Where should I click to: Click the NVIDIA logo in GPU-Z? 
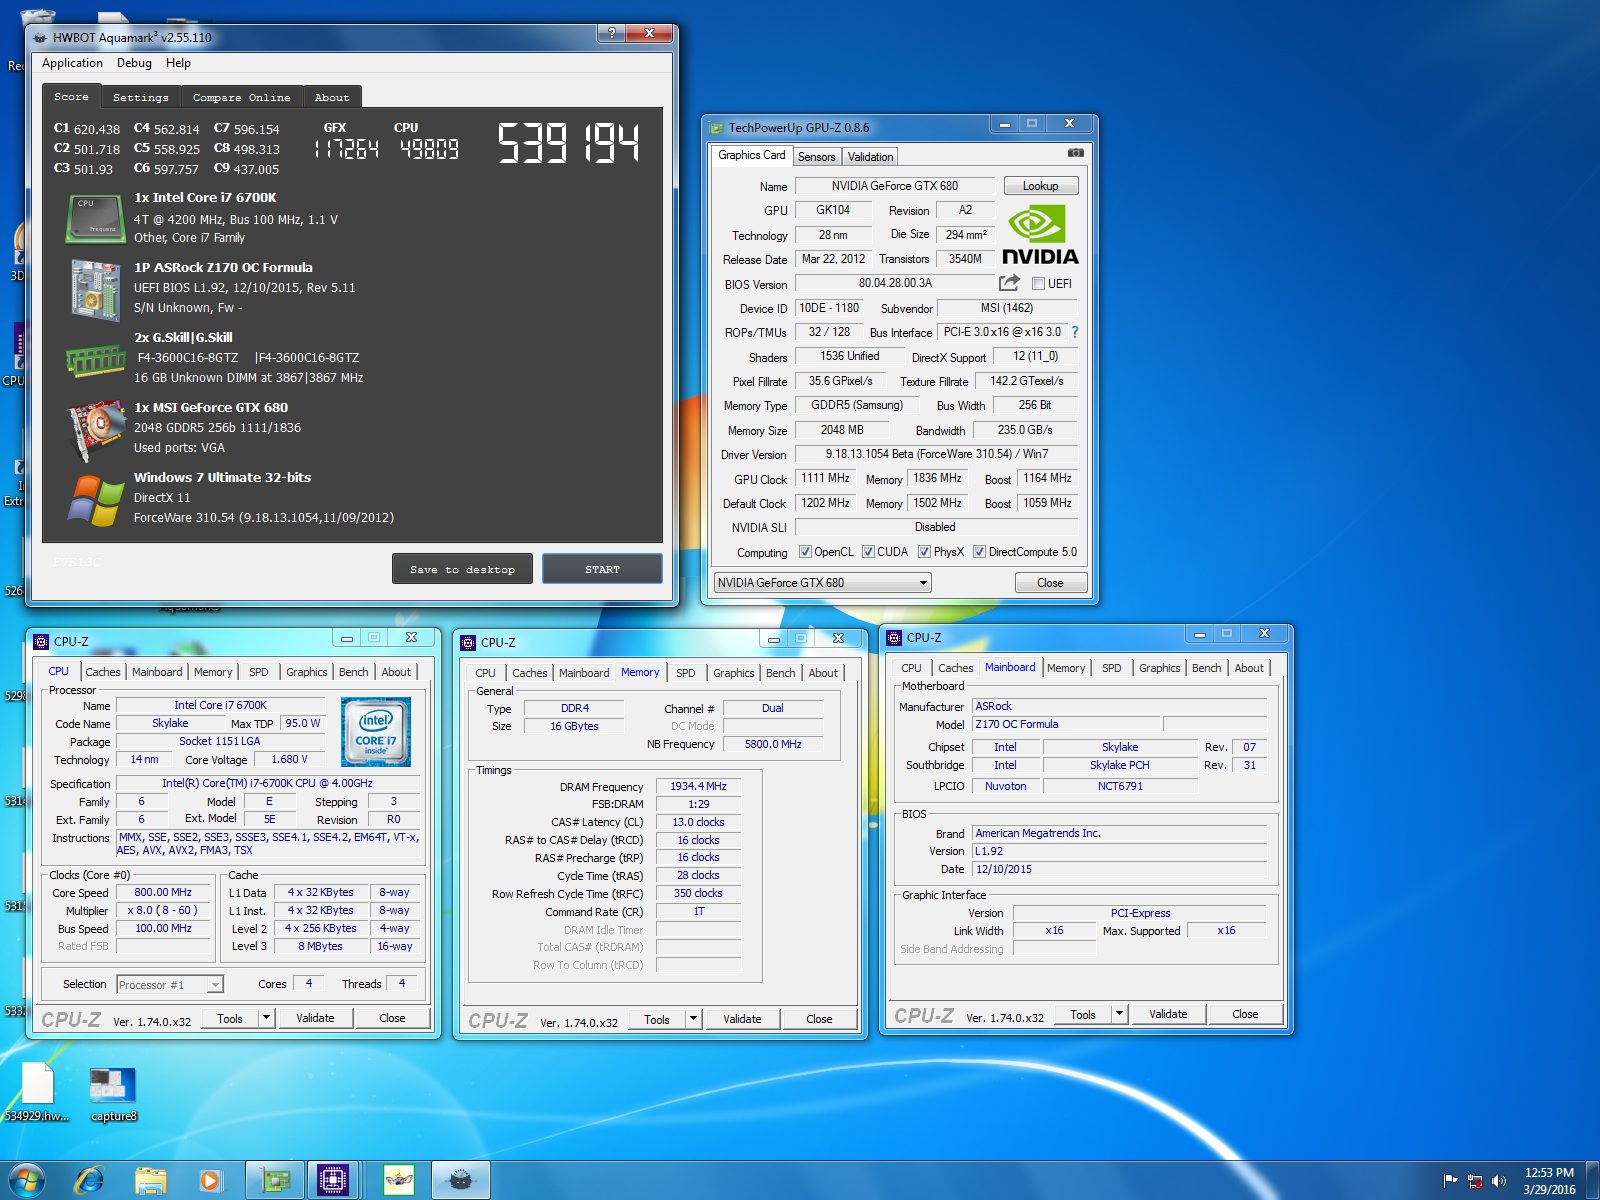click(1040, 235)
